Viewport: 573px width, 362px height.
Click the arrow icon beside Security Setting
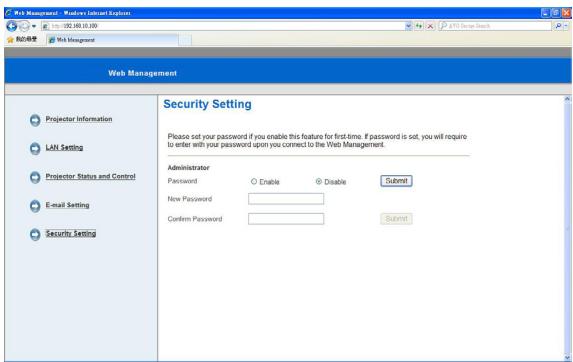pyautogui.click(x=35, y=234)
